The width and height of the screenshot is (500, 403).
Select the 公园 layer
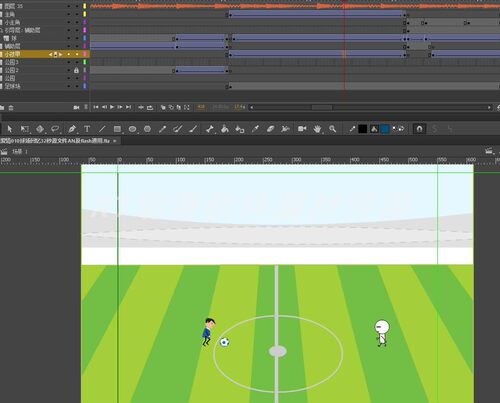click(x=10, y=78)
